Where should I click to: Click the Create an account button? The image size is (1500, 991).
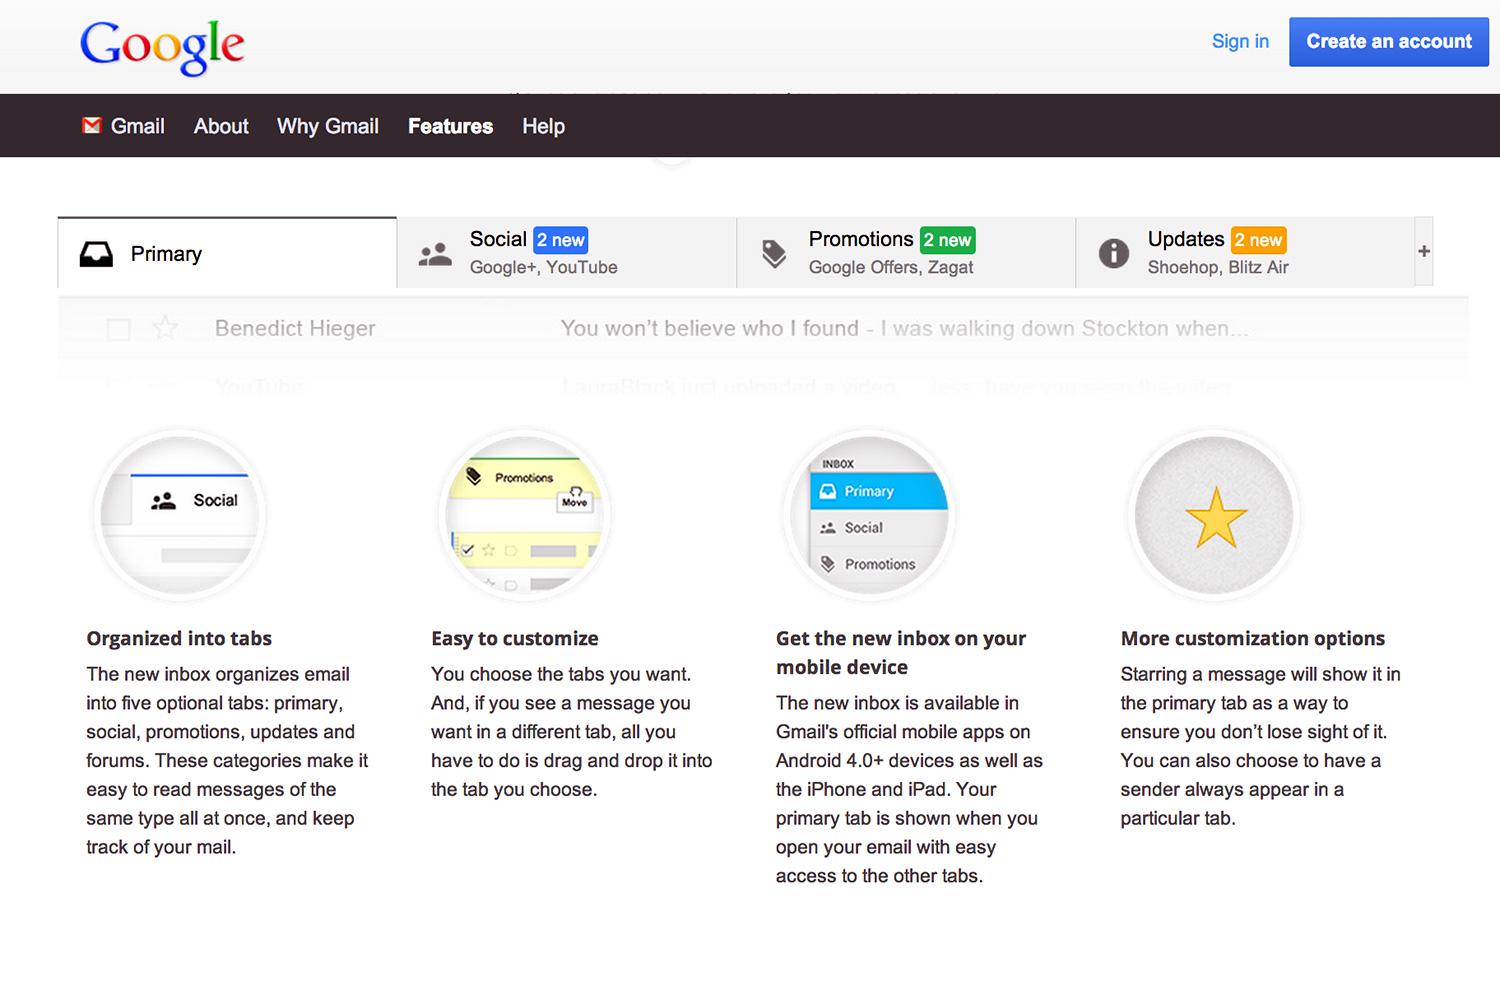tap(1389, 42)
